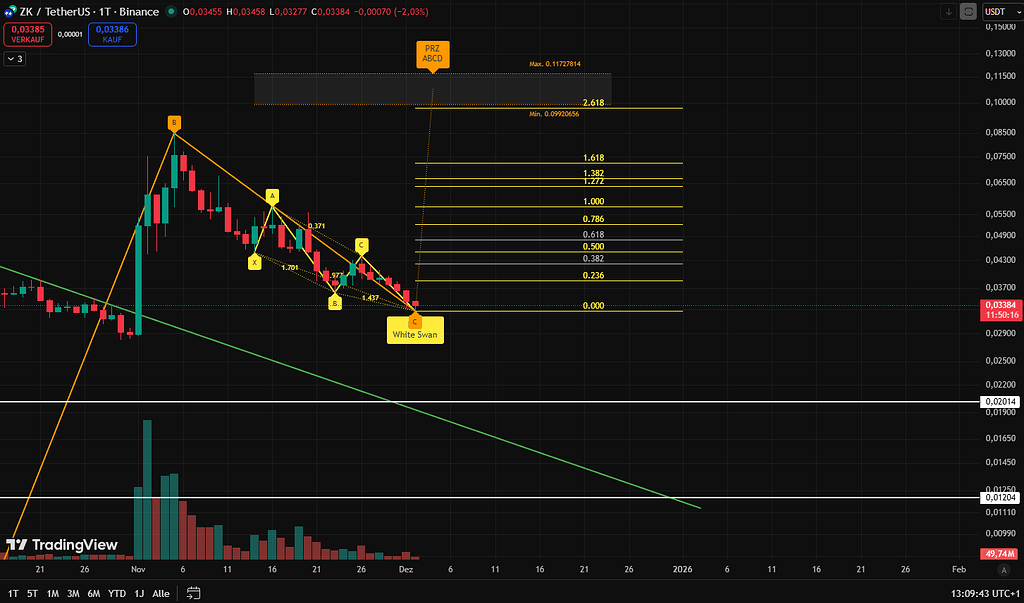Click the TradingView logo

[x=62, y=545]
